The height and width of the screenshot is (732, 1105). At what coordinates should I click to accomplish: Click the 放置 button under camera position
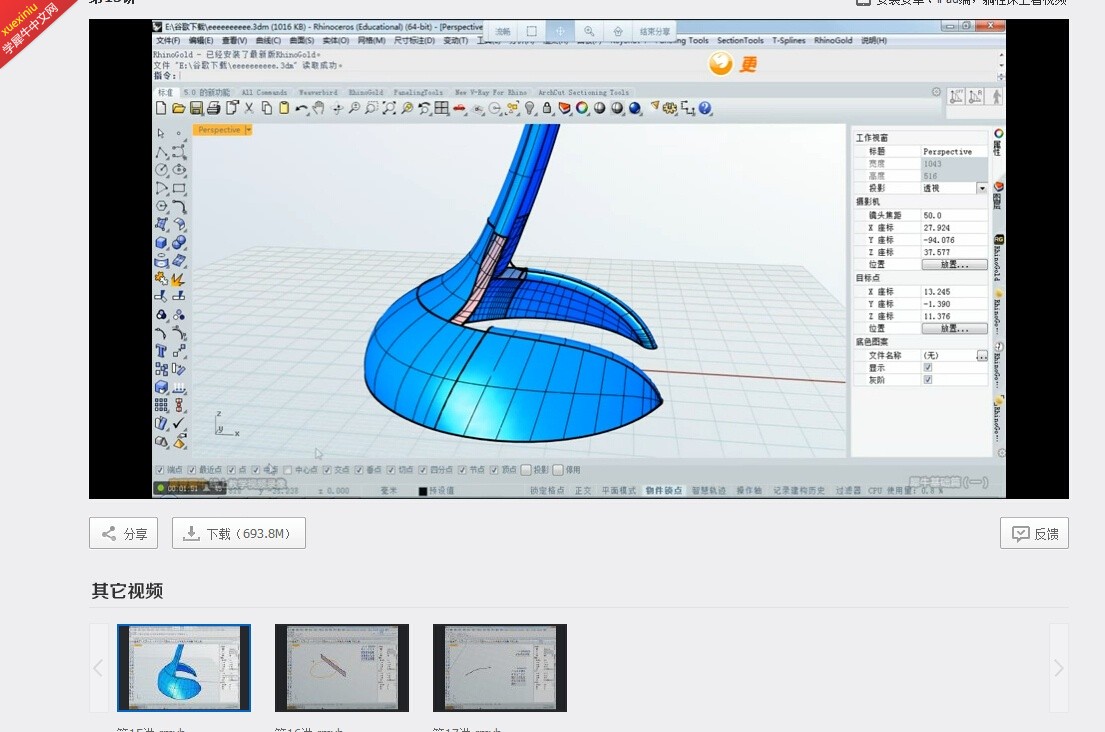point(954,265)
